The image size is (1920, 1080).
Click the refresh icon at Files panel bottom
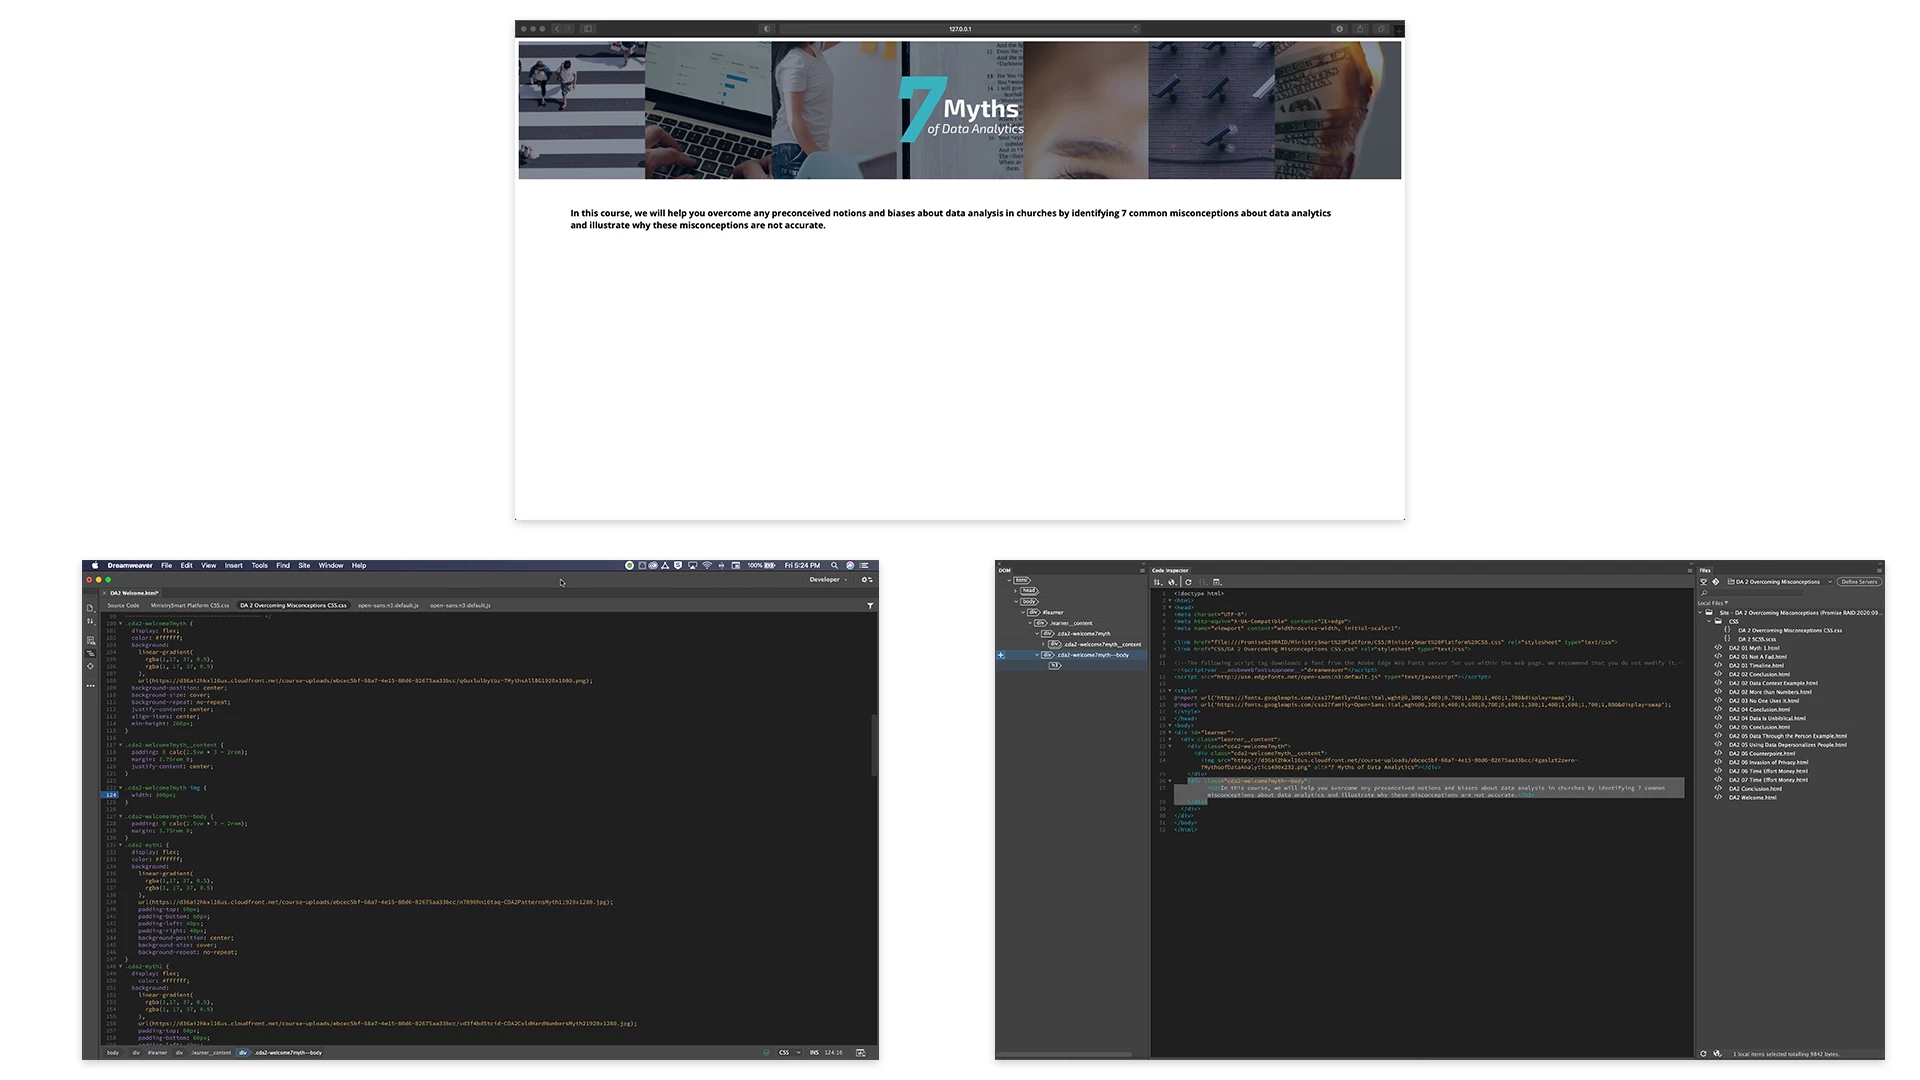(x=1703, y=1054)
